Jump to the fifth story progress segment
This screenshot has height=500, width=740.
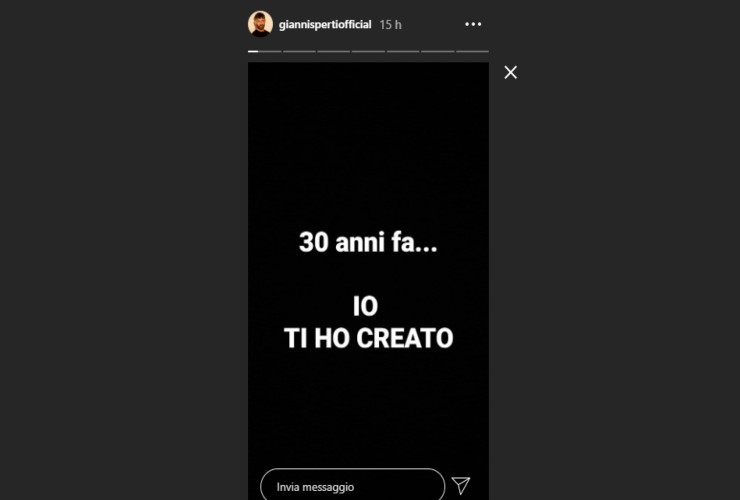click(403, 51)
